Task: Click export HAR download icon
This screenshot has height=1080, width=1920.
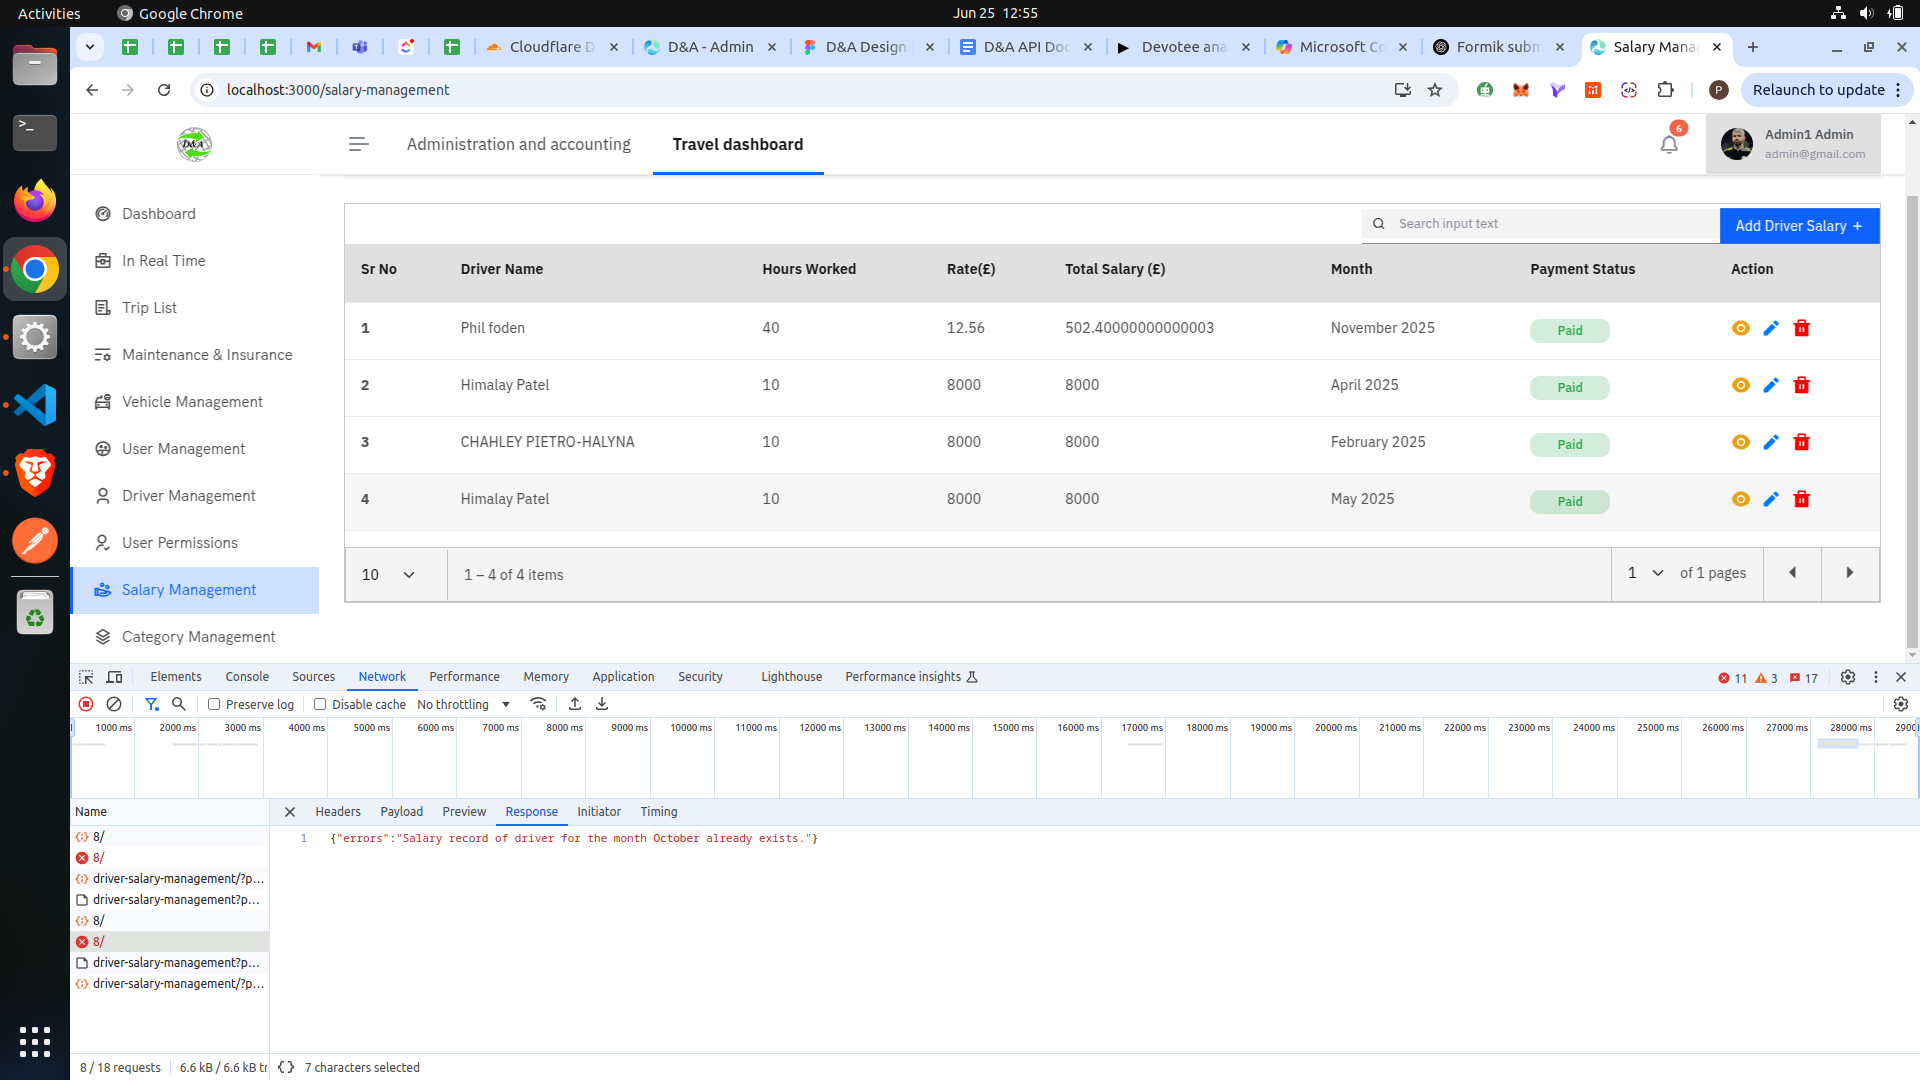Action: (602, 704)
